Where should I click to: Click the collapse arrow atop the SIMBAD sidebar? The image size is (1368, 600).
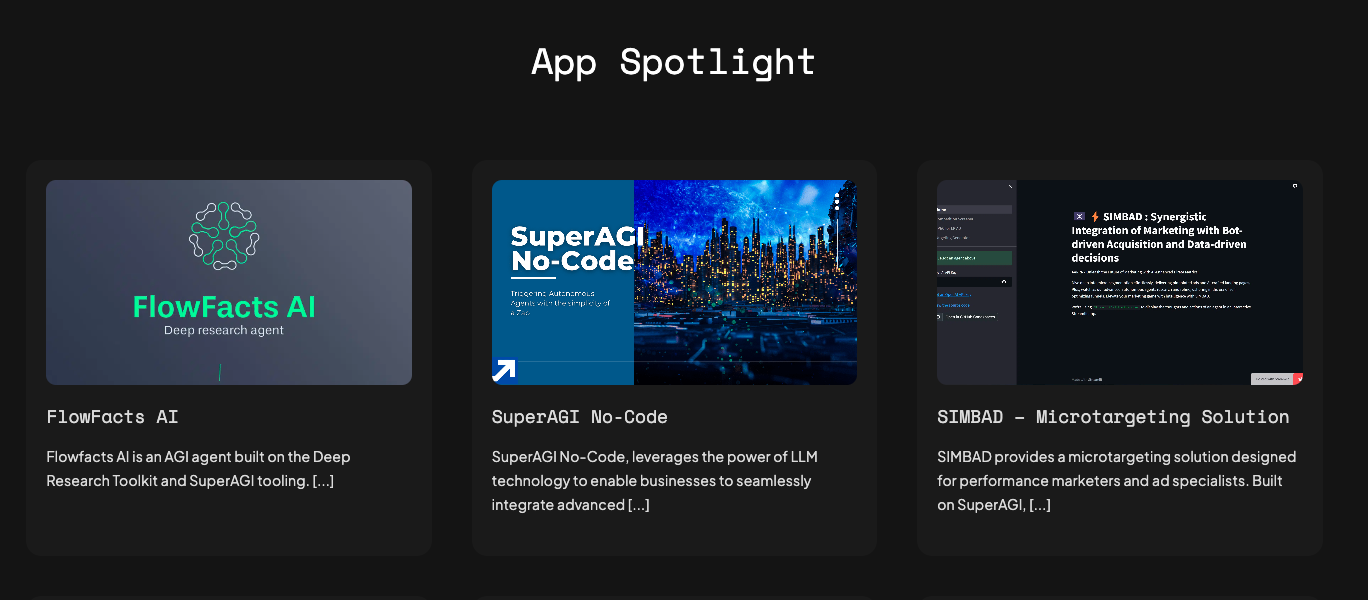1010,187
